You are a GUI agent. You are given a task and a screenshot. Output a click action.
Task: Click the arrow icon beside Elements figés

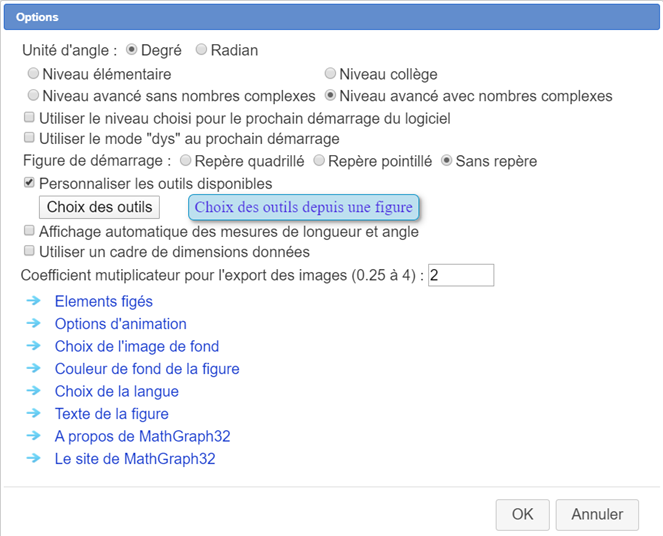[x=33, y=301]
